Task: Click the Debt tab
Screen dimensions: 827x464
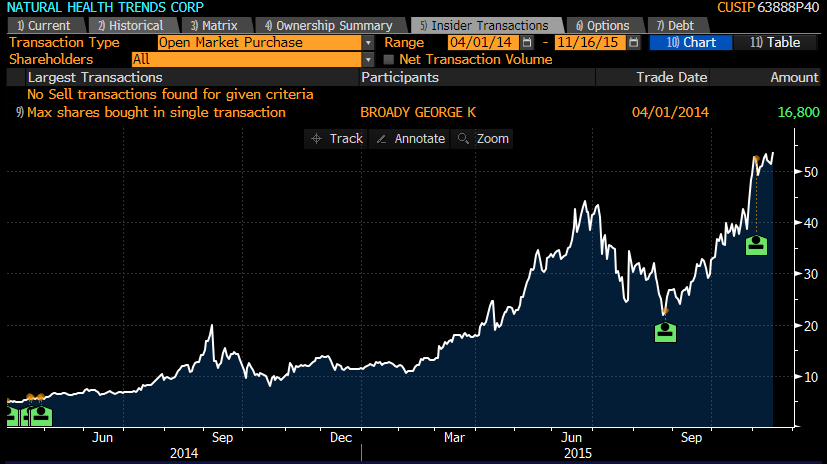Action: 676,25
